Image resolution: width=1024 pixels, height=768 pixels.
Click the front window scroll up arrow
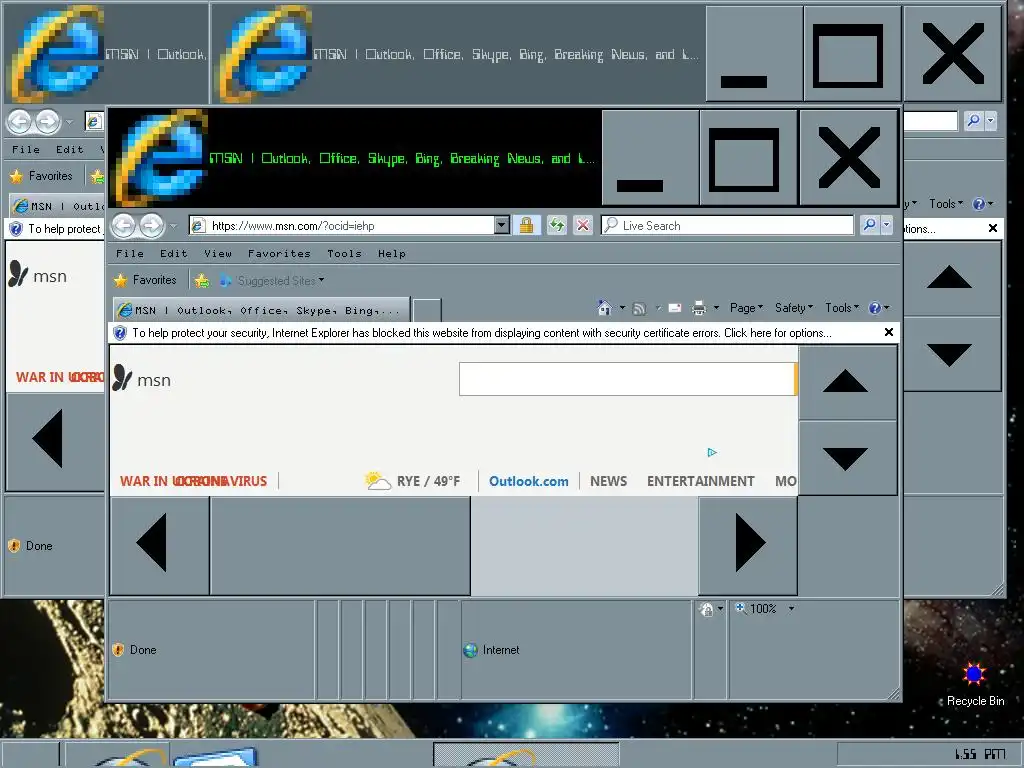(x=846, y=381)
